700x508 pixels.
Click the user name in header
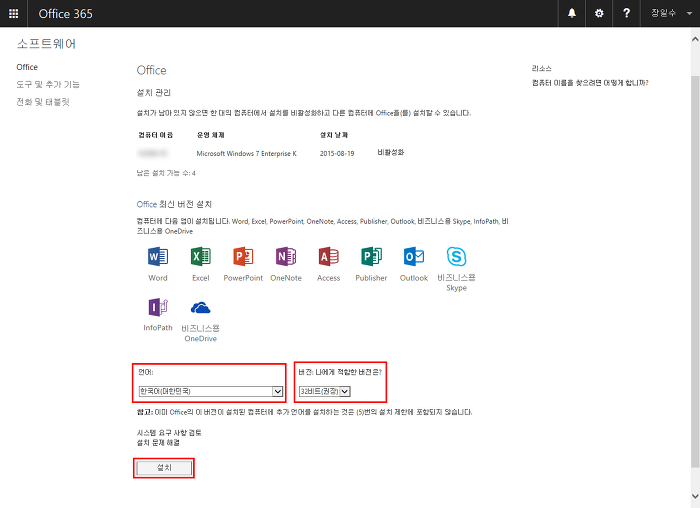pyautogui.click(x=663, y=13)
